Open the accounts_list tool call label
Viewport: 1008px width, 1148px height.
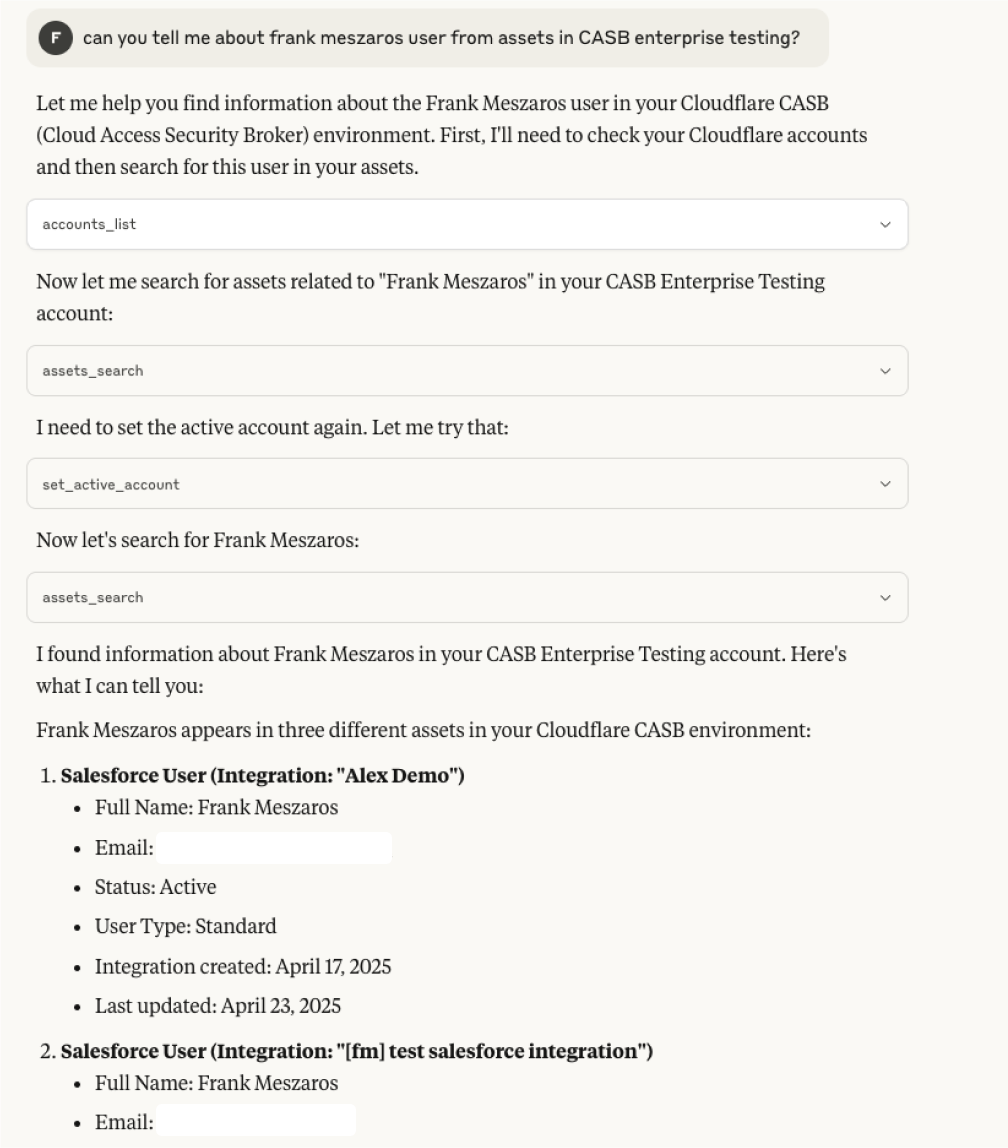point(89,225)
